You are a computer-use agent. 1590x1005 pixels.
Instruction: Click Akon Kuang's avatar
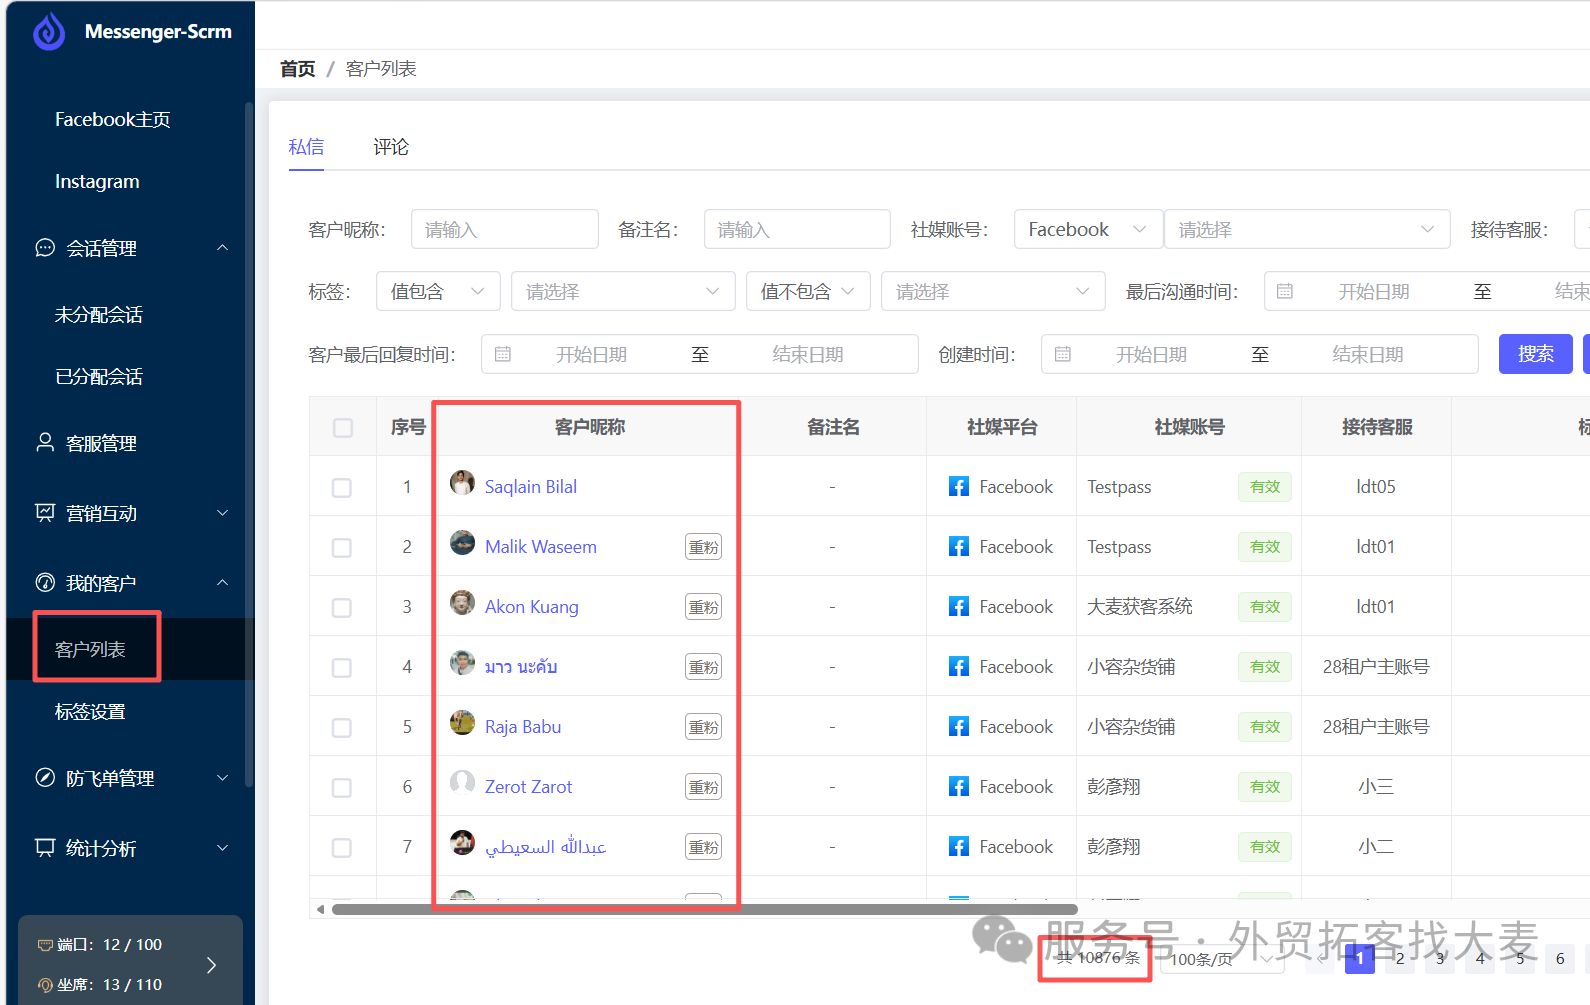point(462,603)
